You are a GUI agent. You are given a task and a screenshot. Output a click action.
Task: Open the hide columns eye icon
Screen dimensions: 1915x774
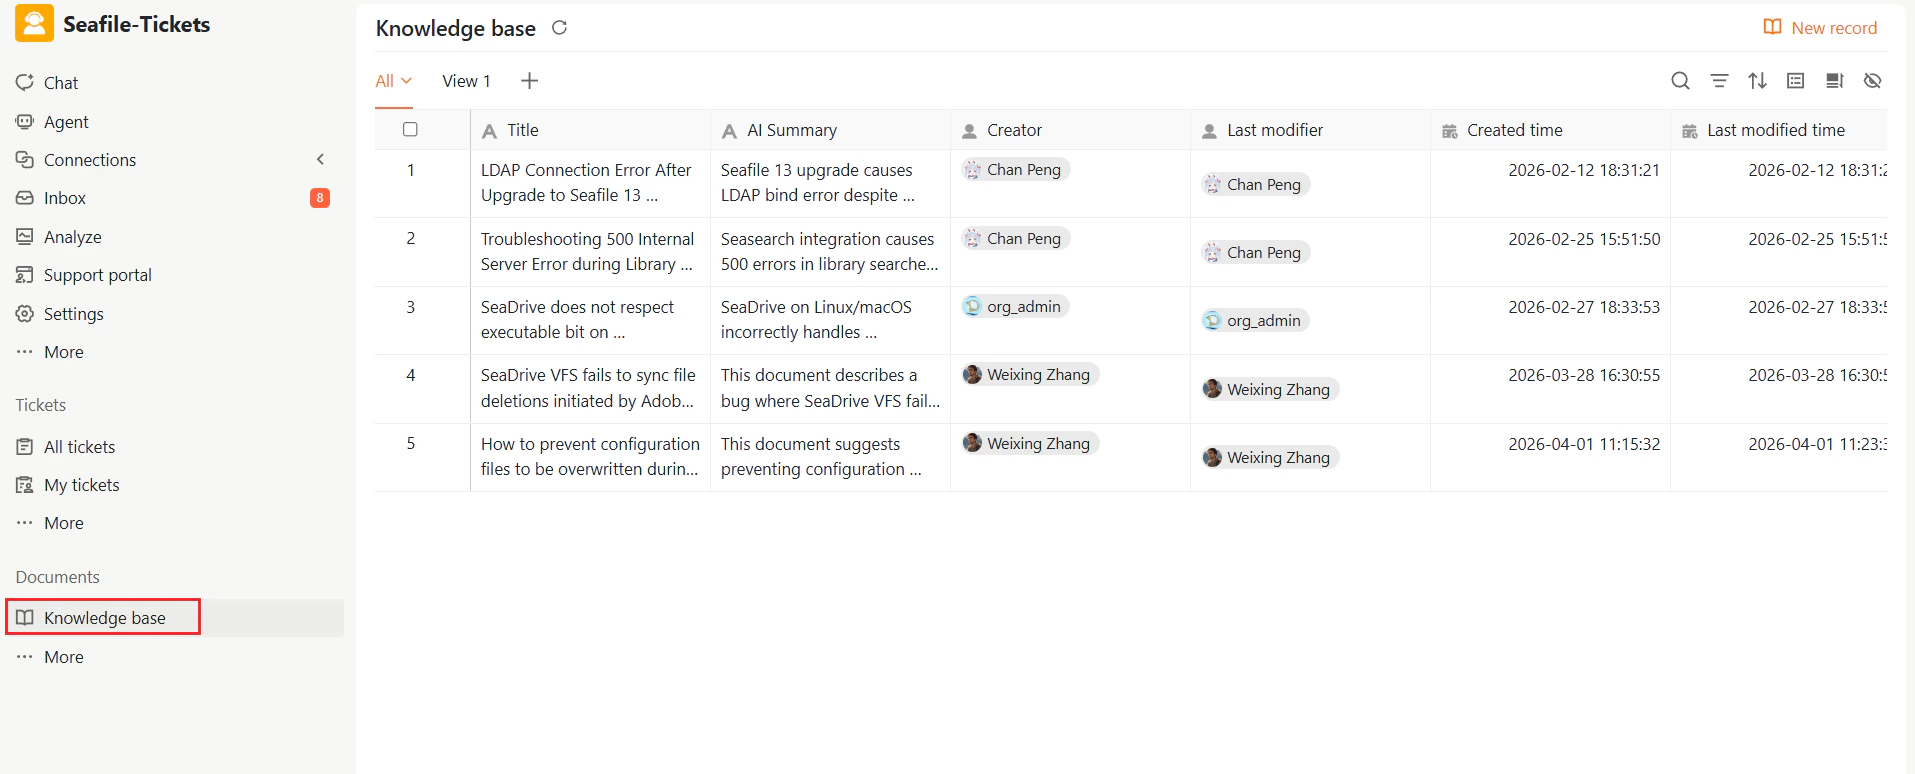pos(1873,81)
